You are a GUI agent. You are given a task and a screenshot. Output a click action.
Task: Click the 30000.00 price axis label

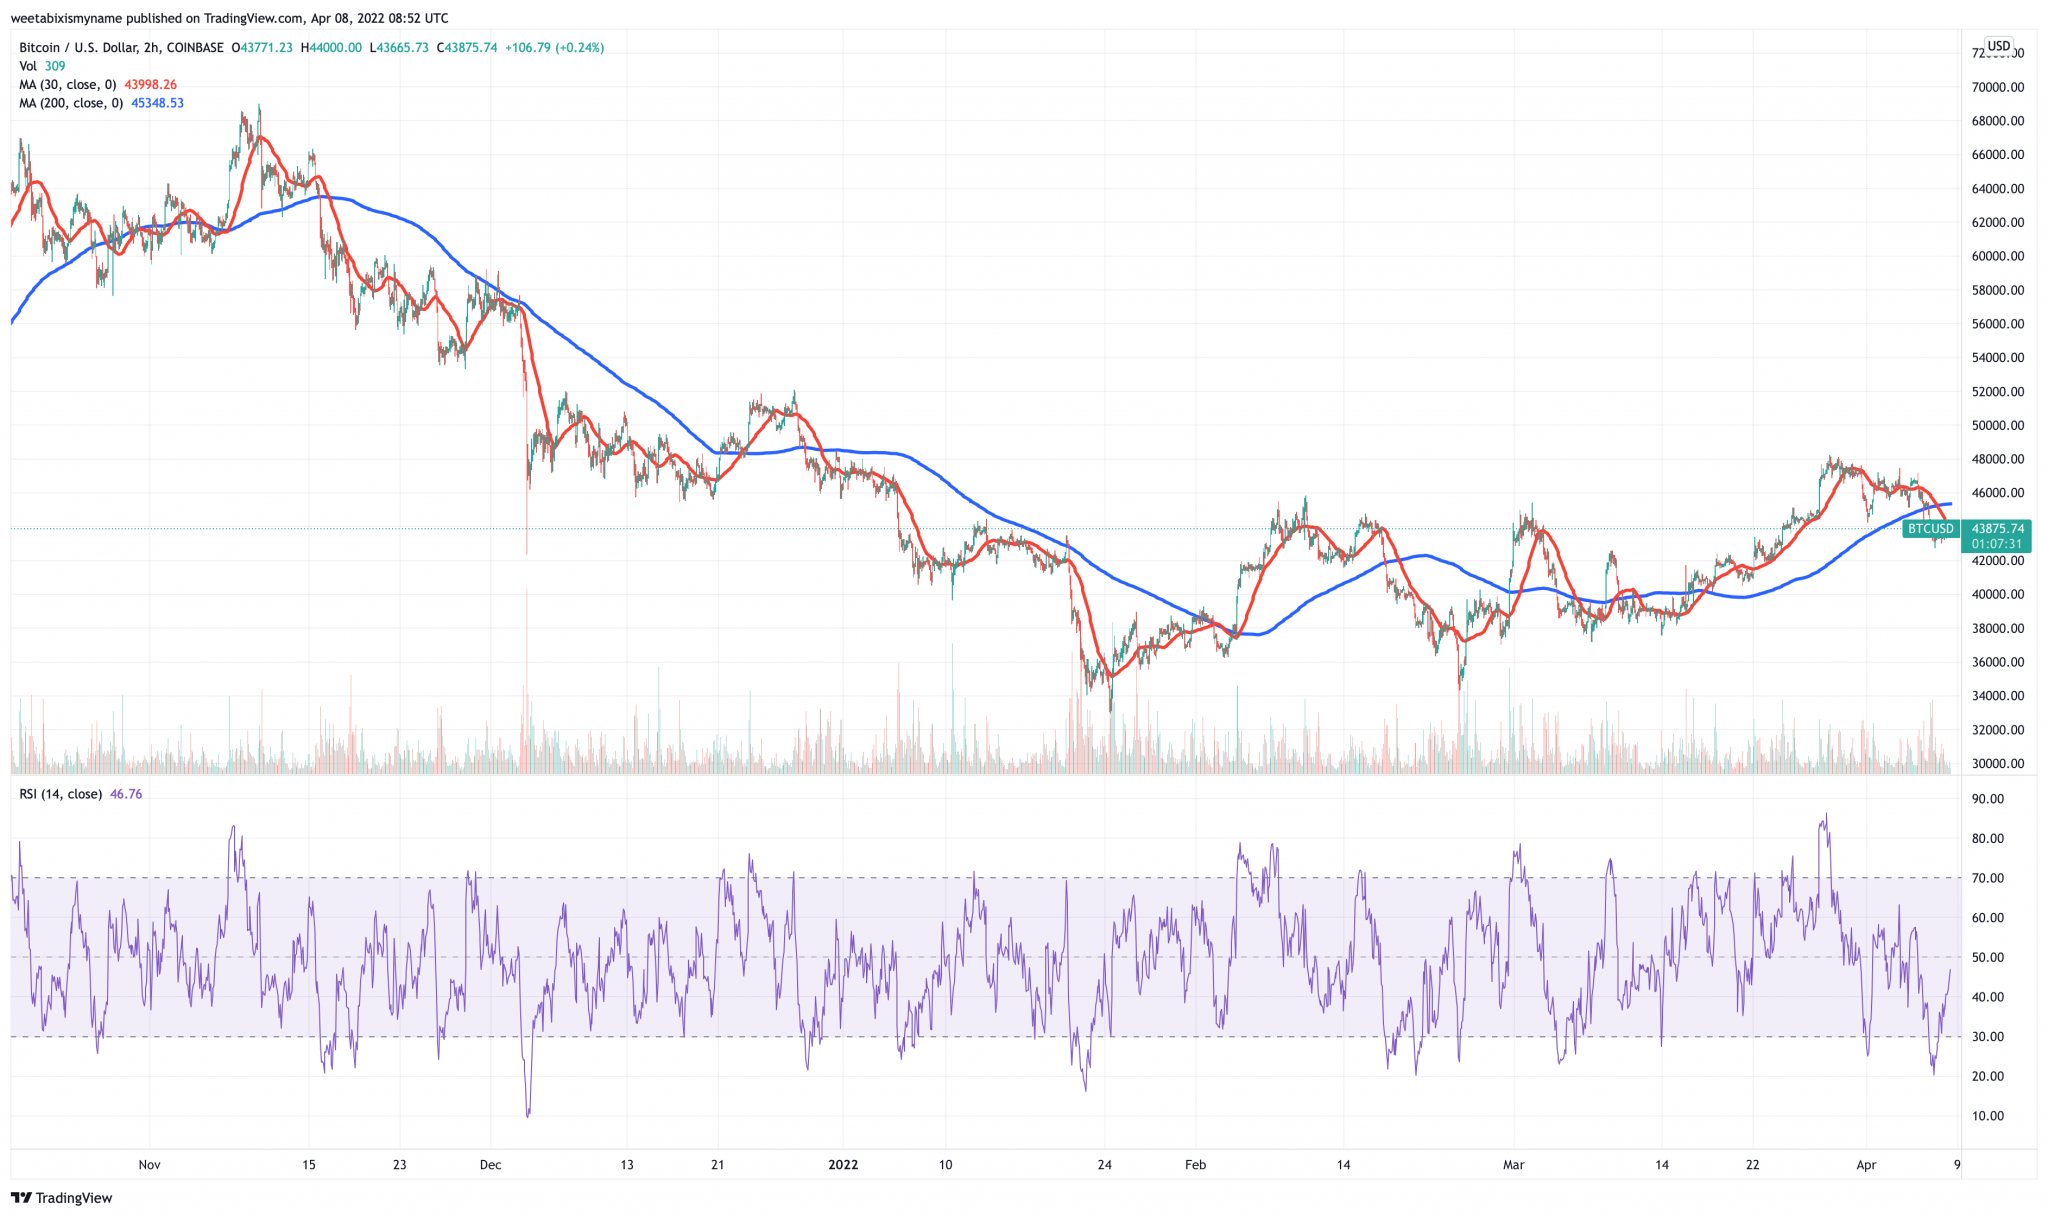[x=1997, y=763]
